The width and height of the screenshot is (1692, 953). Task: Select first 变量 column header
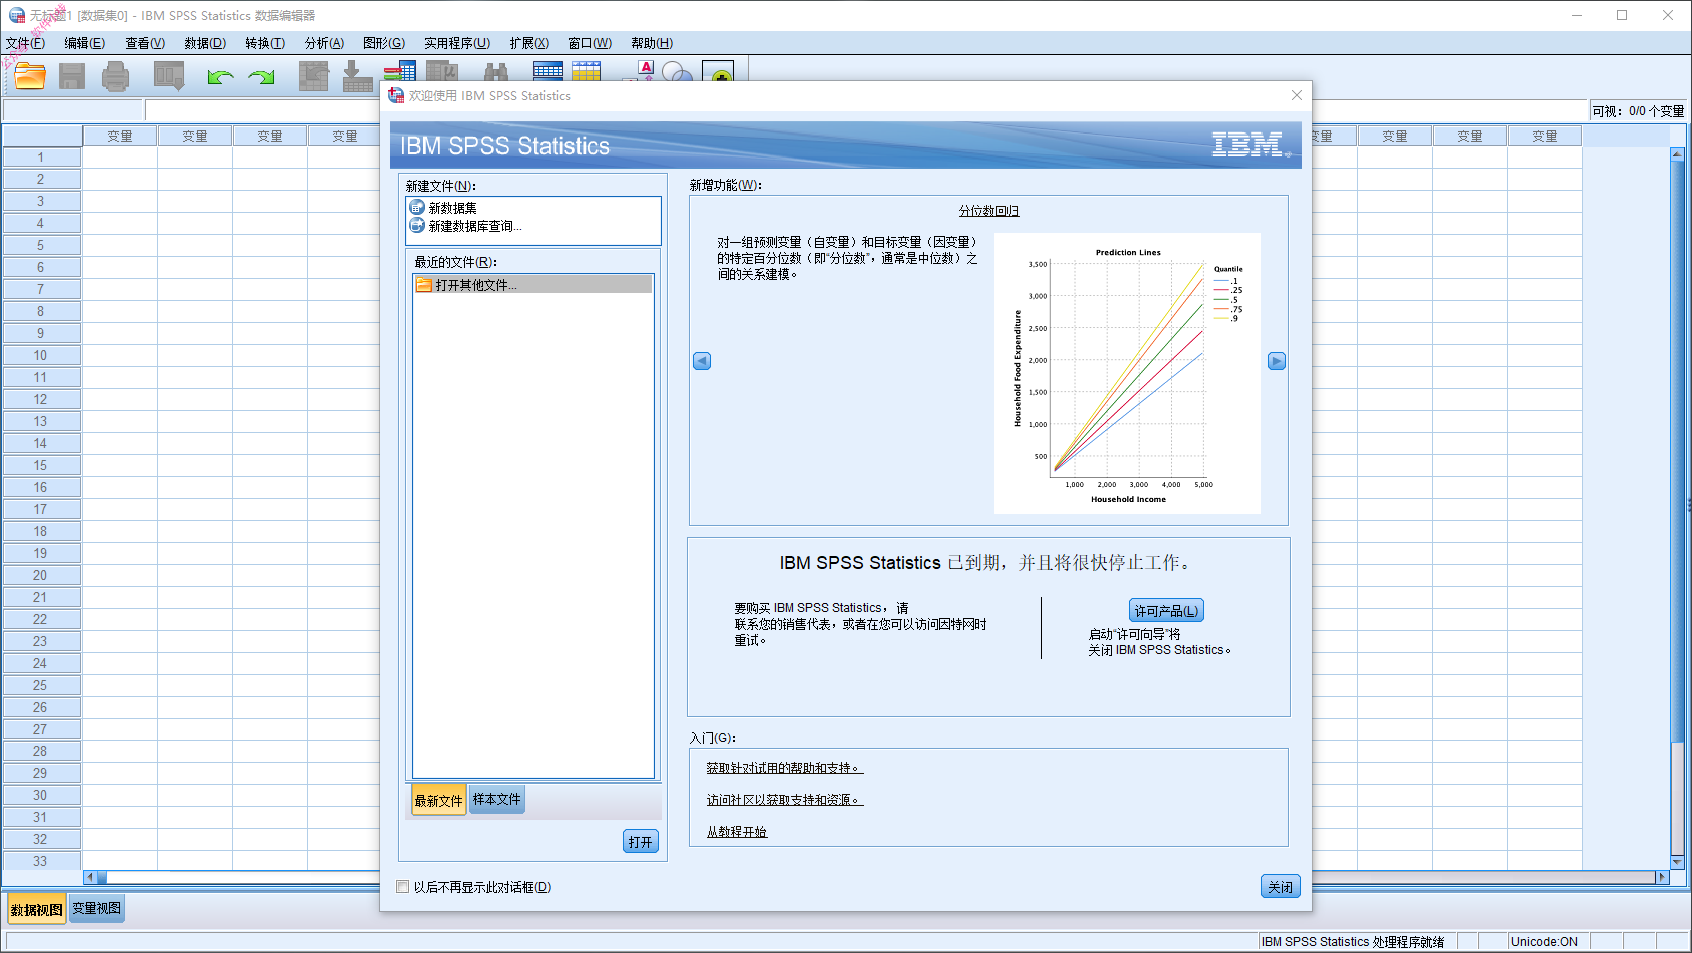coord(120,136)
